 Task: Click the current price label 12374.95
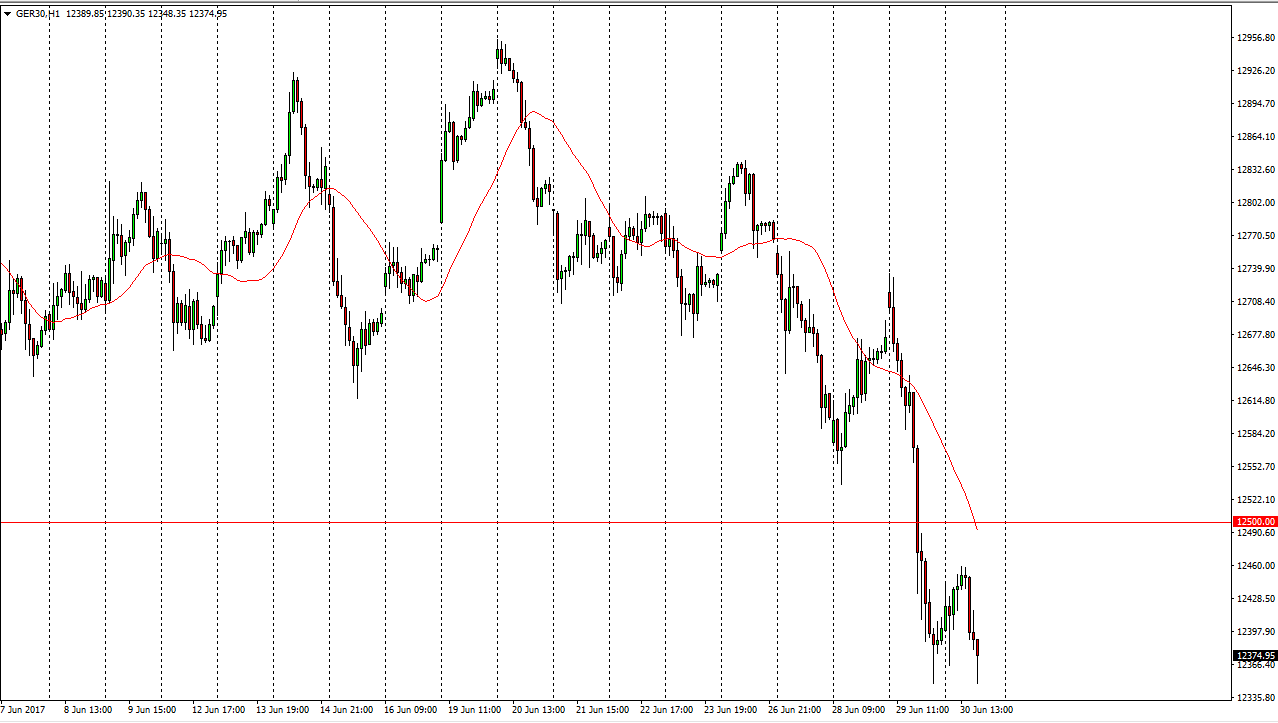point(1255,656)
